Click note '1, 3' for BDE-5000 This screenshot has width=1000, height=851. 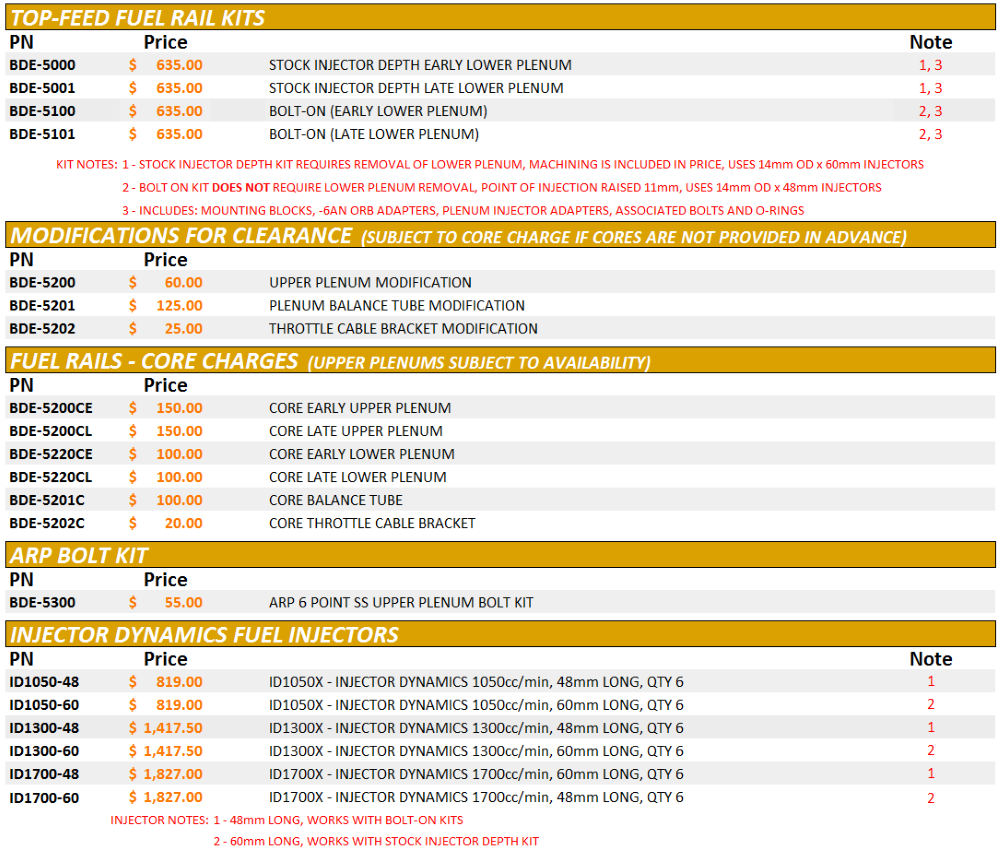point(930,65)
